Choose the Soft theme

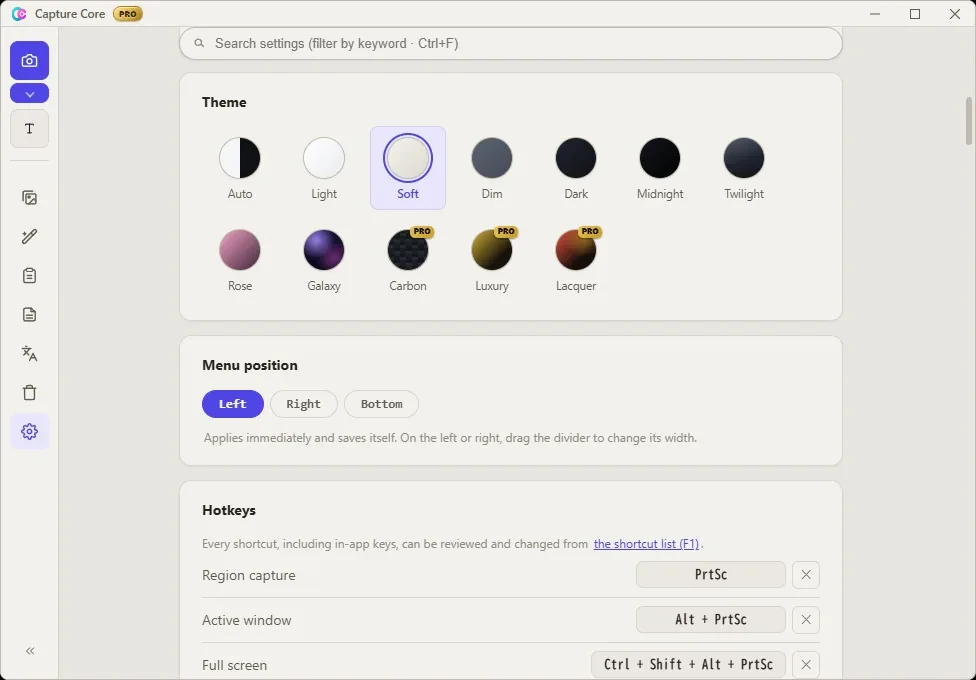click(x=408, y=168)
